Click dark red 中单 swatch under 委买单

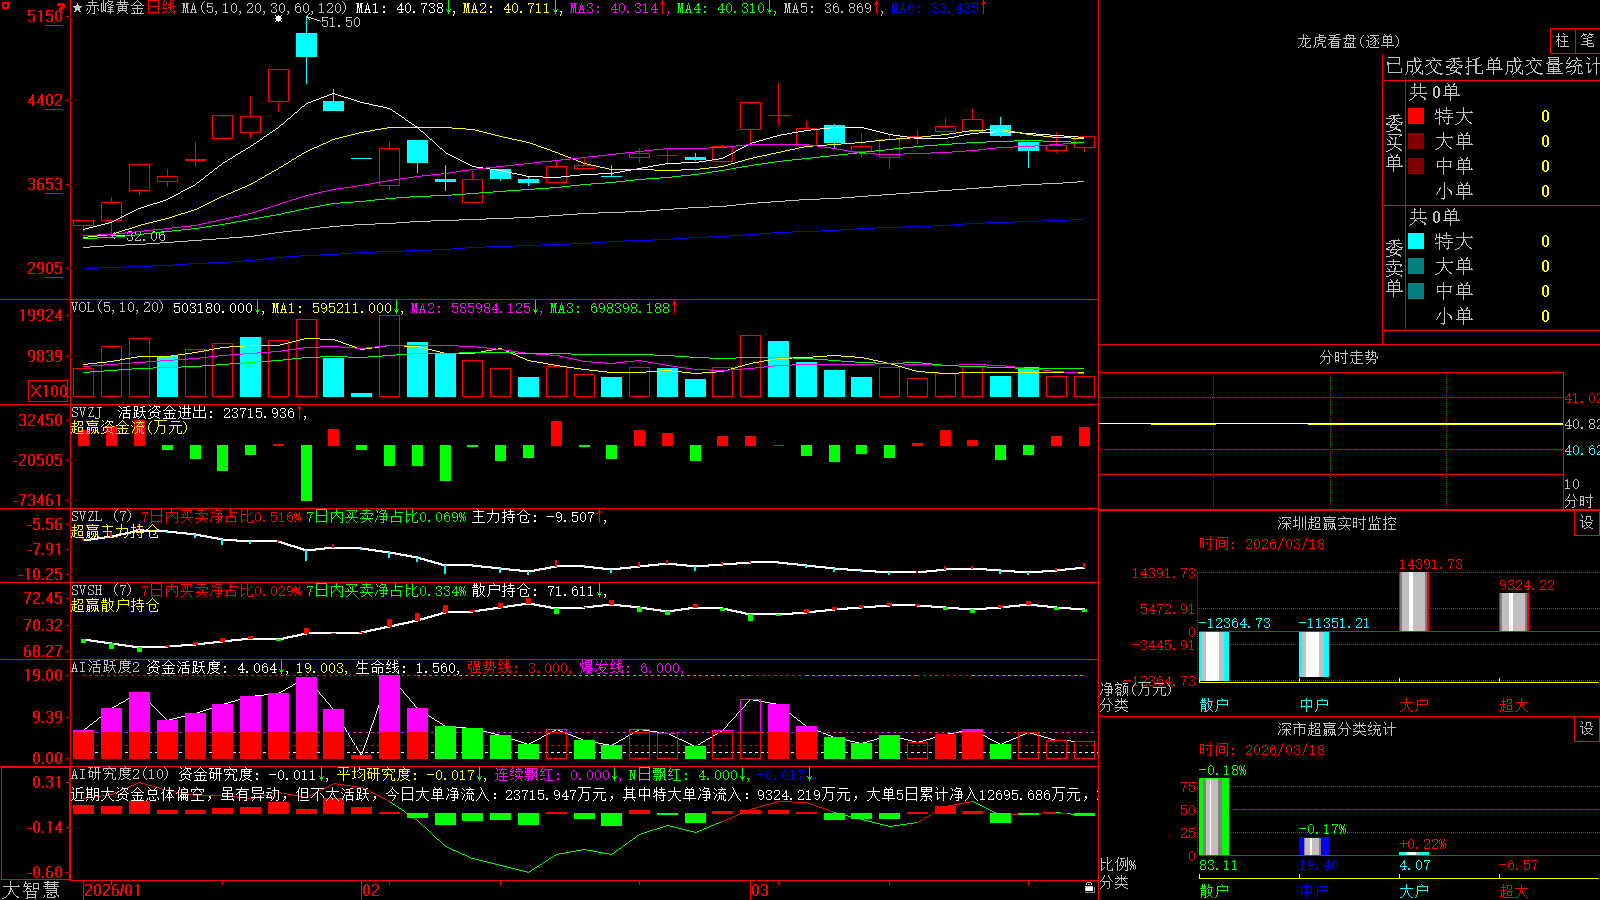1416,166
